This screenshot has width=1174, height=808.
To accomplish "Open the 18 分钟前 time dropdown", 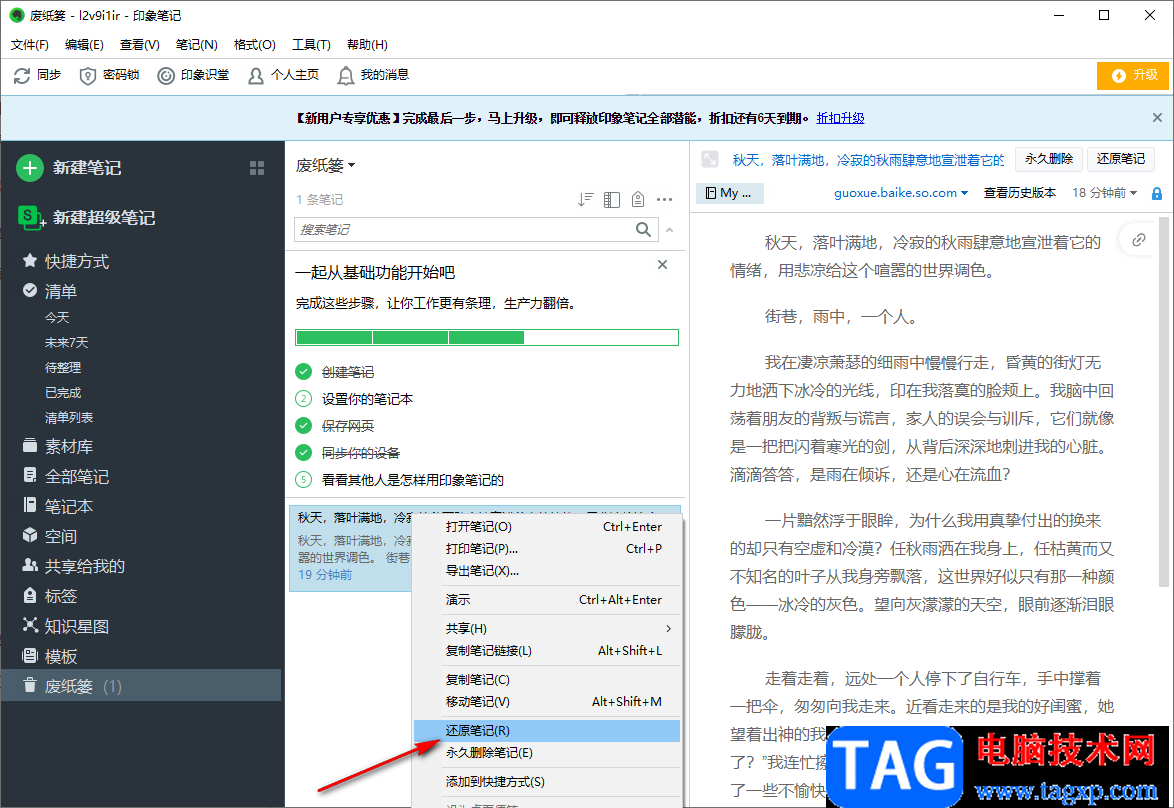I will coord(1104,193).
